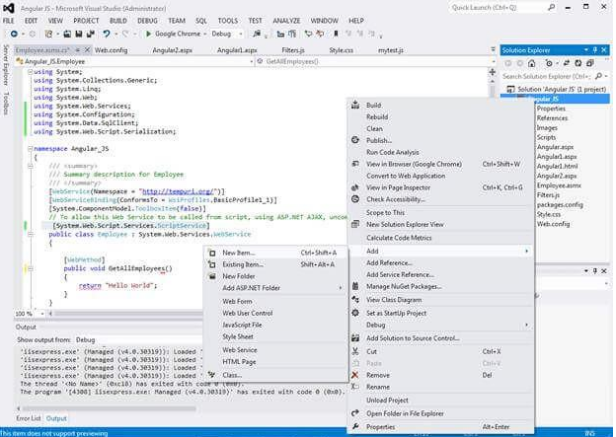Open the BUILD menu

click(x=118, y=21)
